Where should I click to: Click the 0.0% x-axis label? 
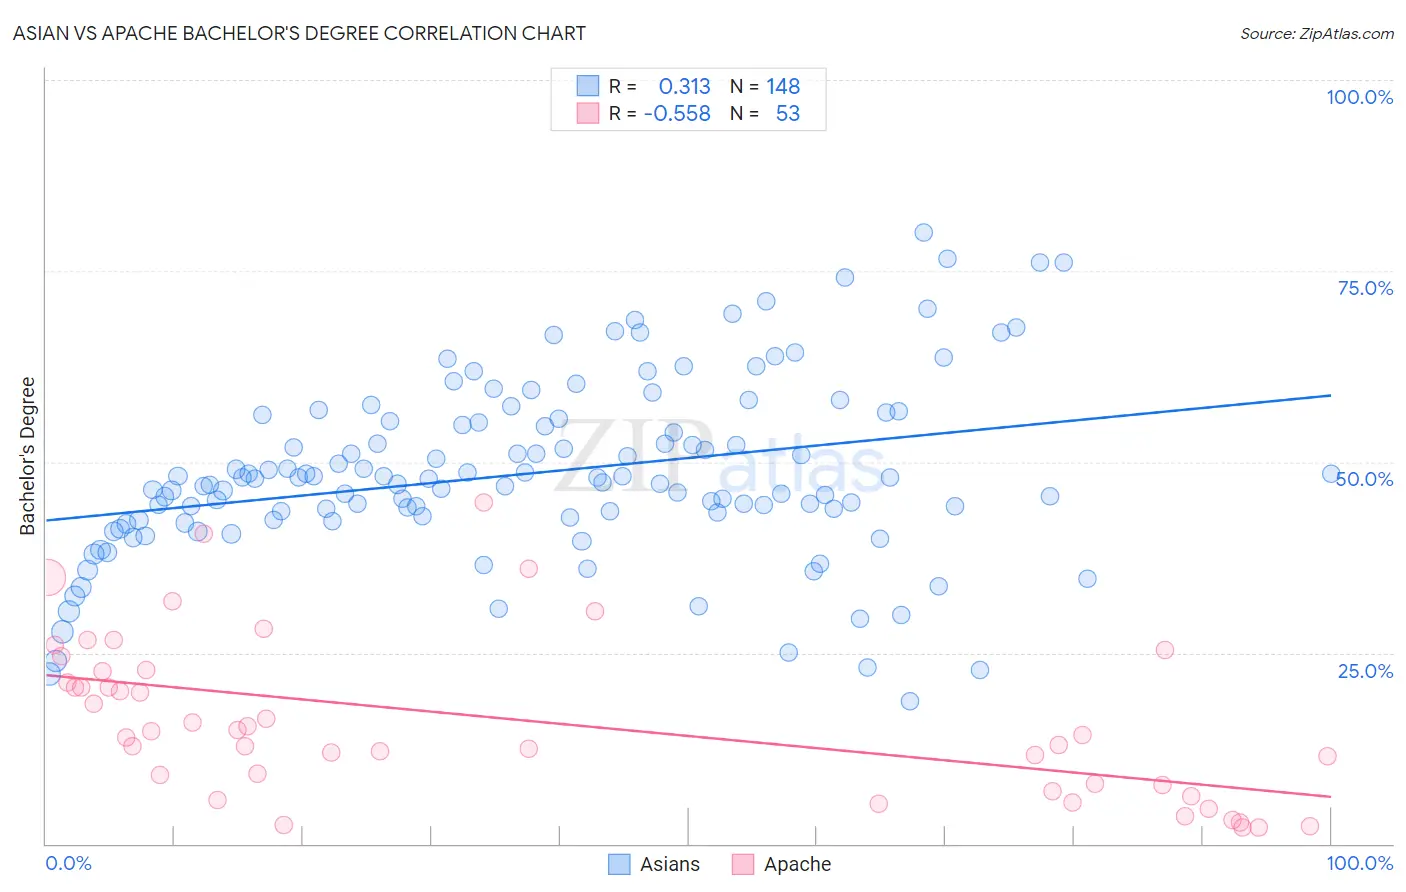coord(68,863)
